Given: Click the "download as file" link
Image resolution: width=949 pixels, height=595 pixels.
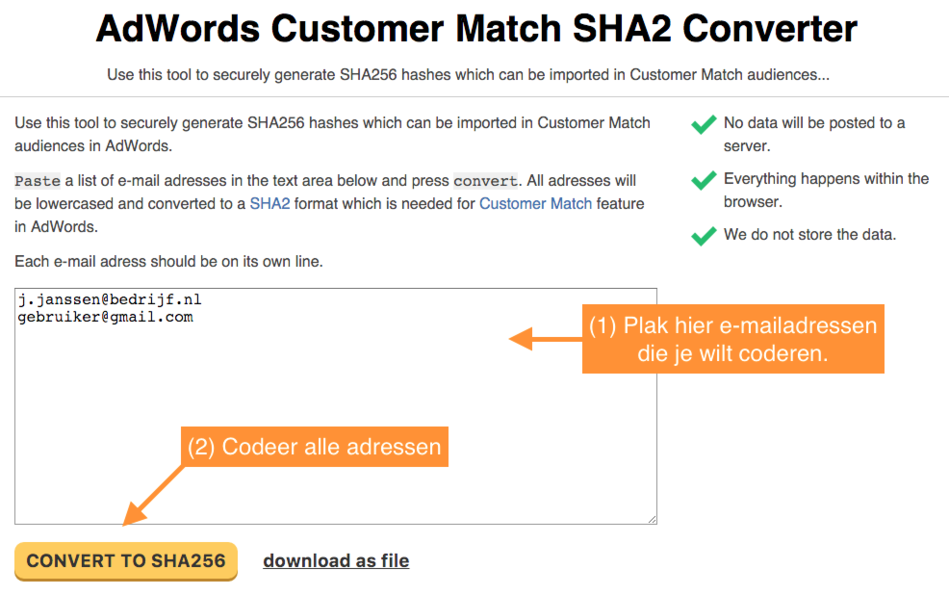Looking at the screenshot, I should pyautogui.click(x=336, y=561).
